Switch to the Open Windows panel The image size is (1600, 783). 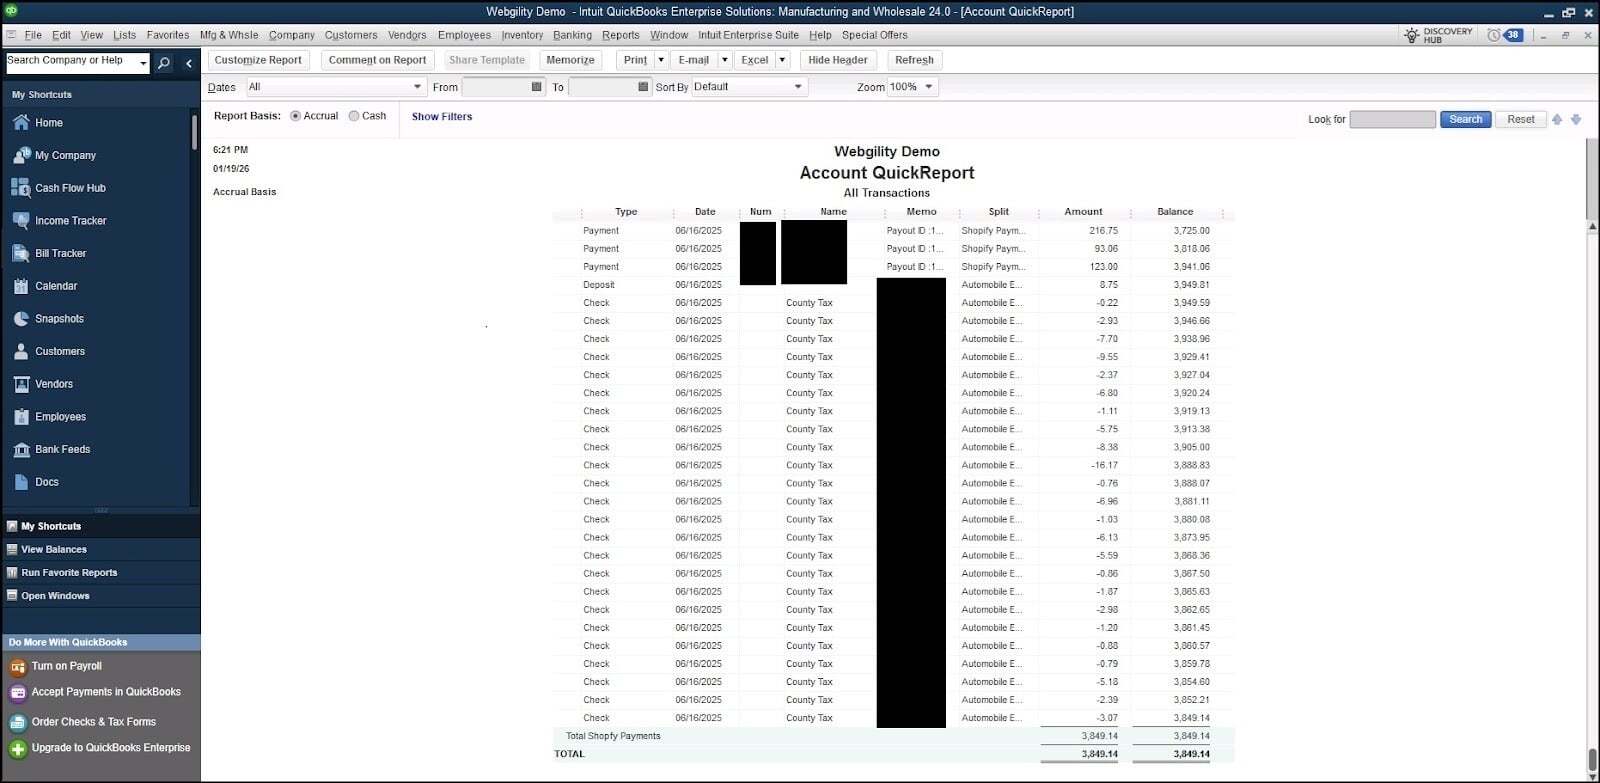pyautogui.click(x=100, y=596)
